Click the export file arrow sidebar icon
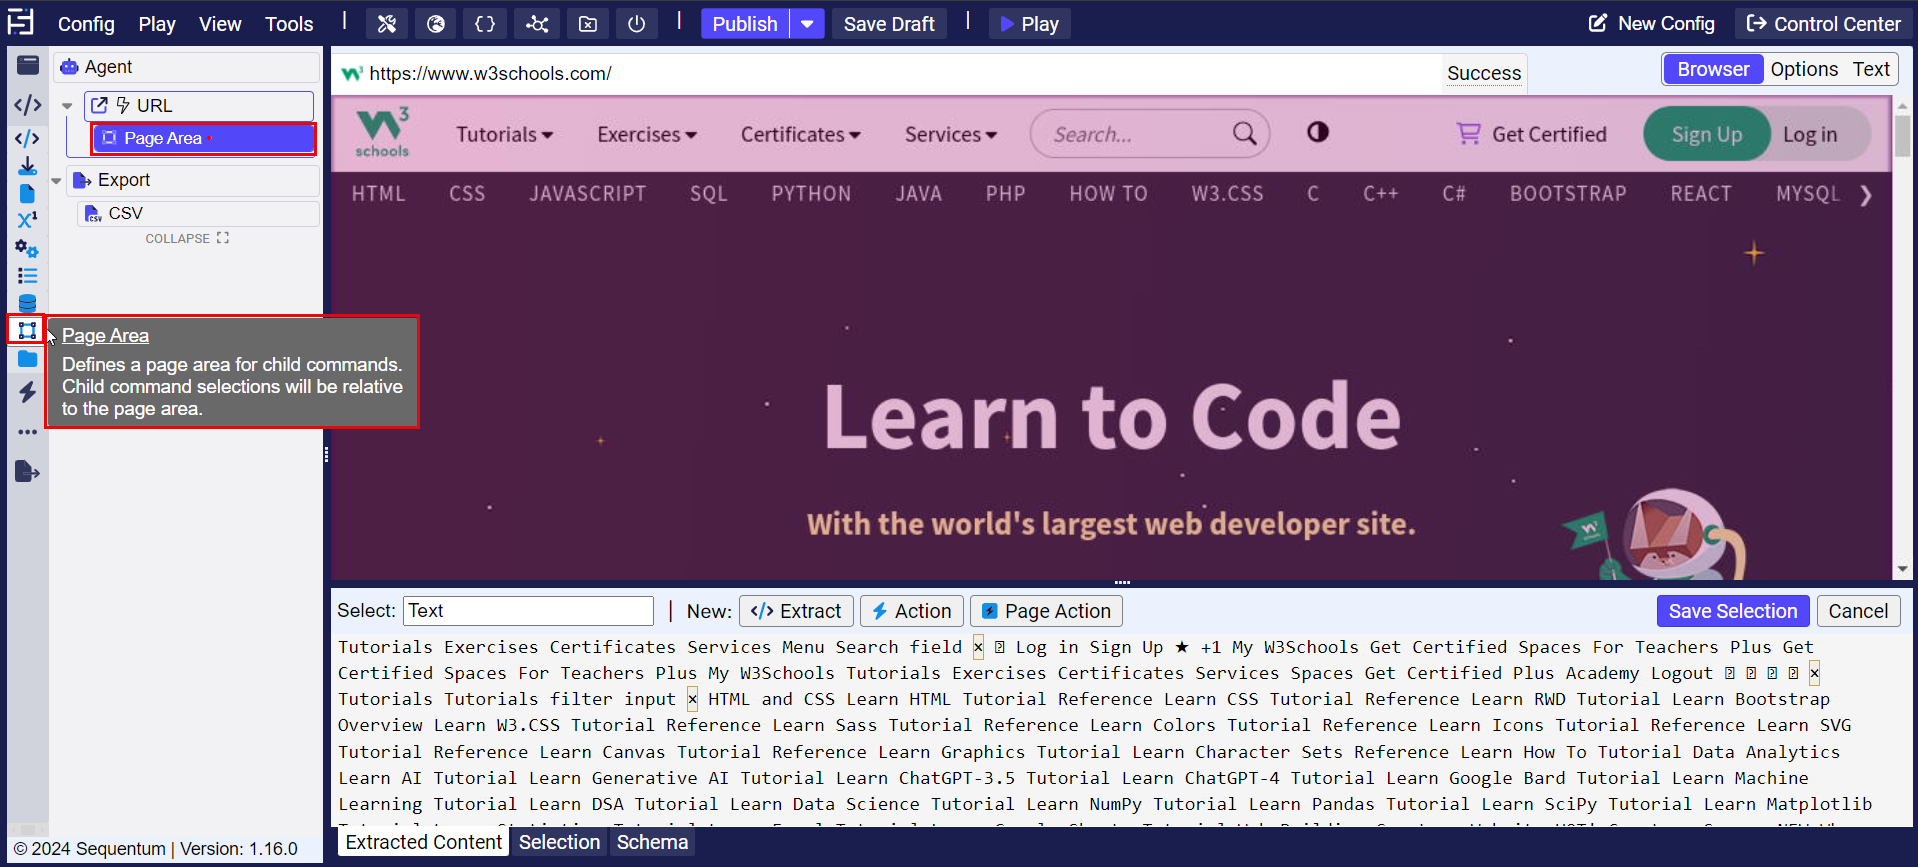Screen dimensions: 1918x867 [28, 472]
